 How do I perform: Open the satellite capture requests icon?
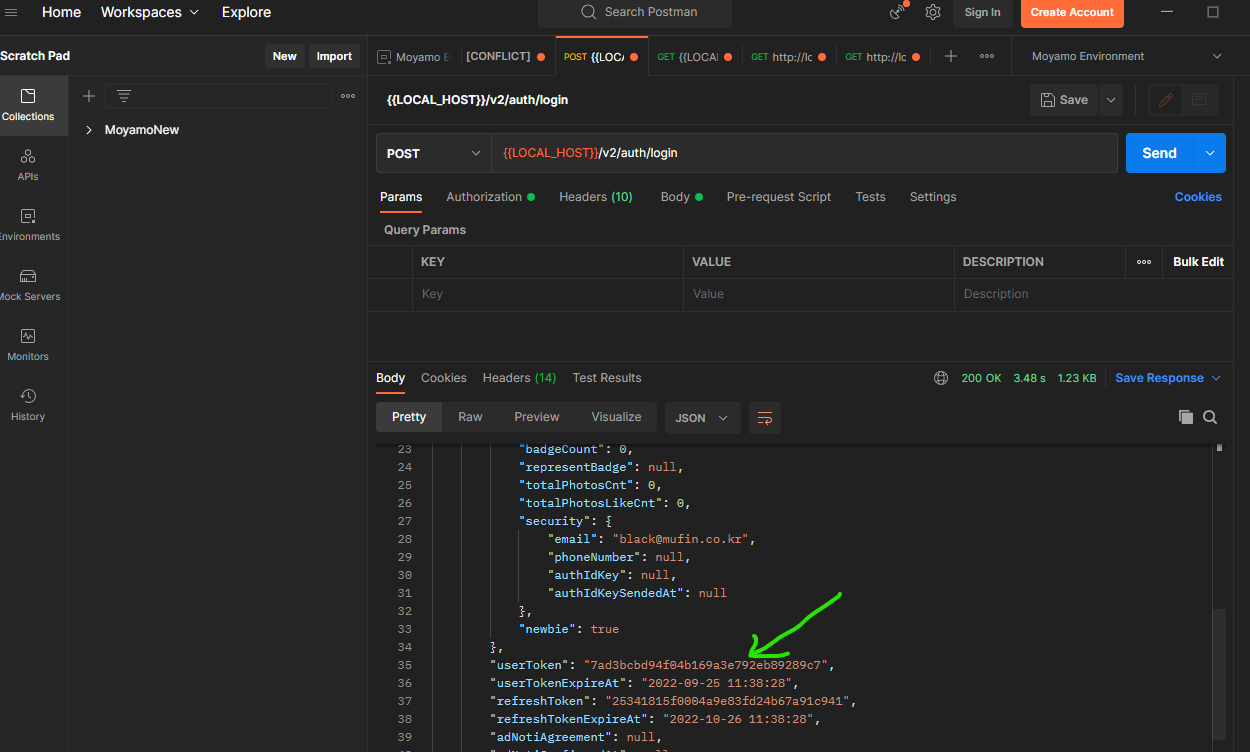(897, 12)
